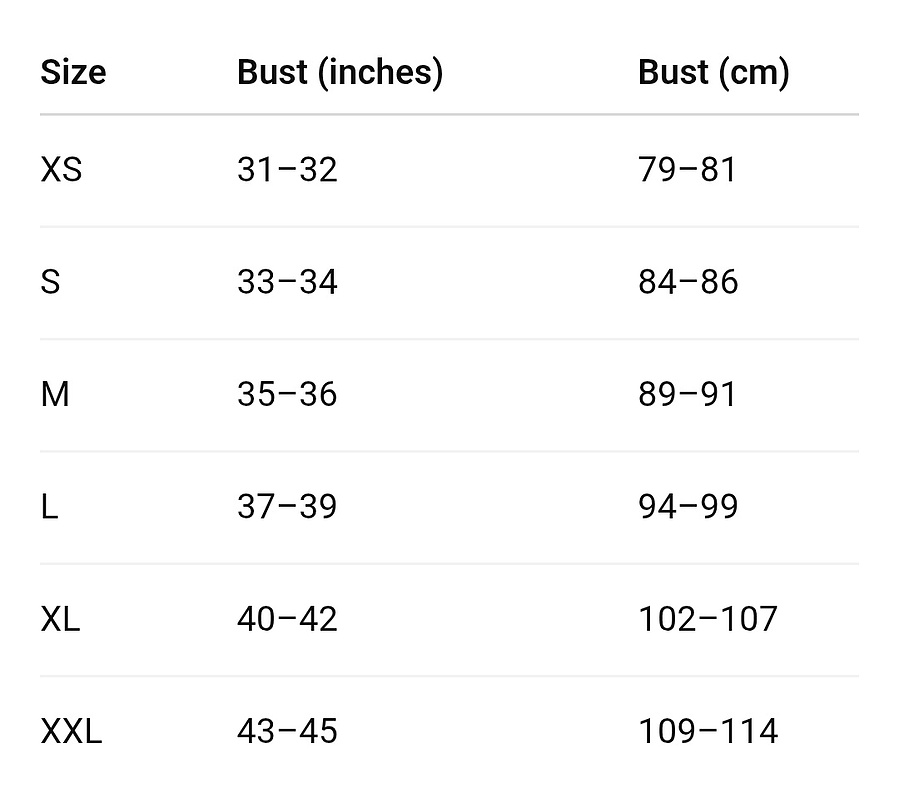Select the M size row label
This screenshot has height=798, width=899.
55,394
